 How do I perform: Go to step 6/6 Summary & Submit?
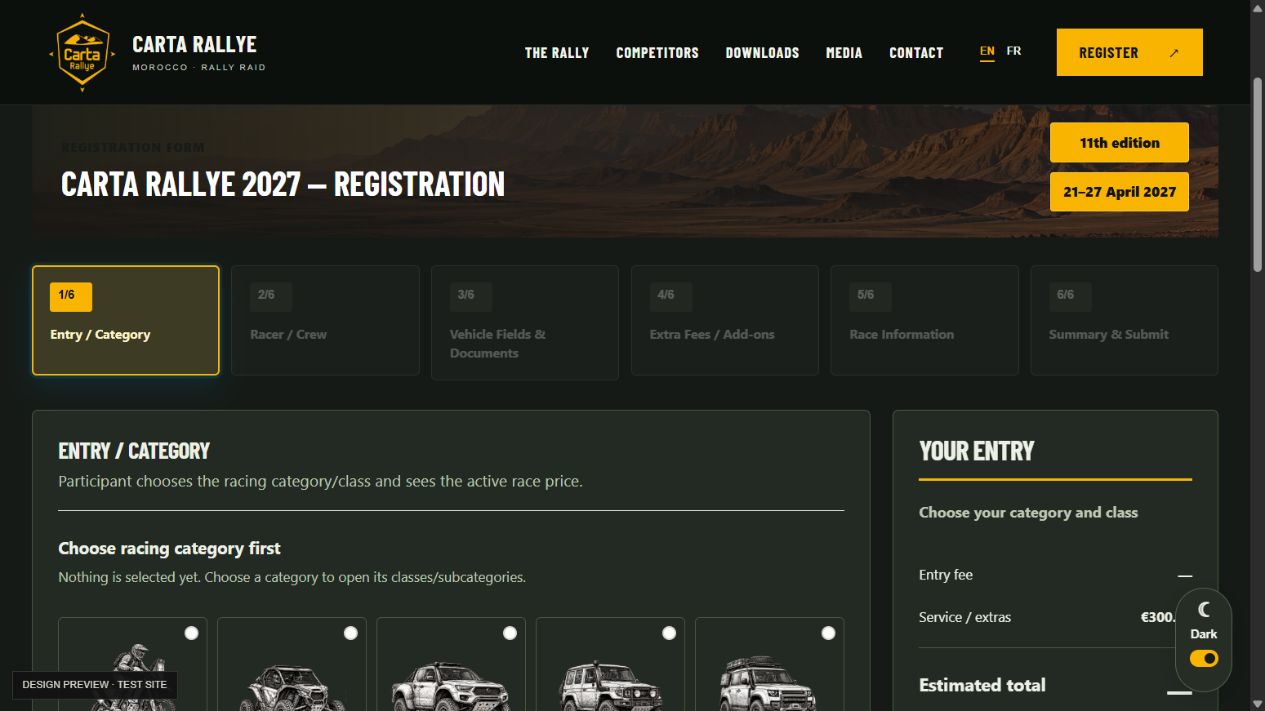tap(1124, 320)
